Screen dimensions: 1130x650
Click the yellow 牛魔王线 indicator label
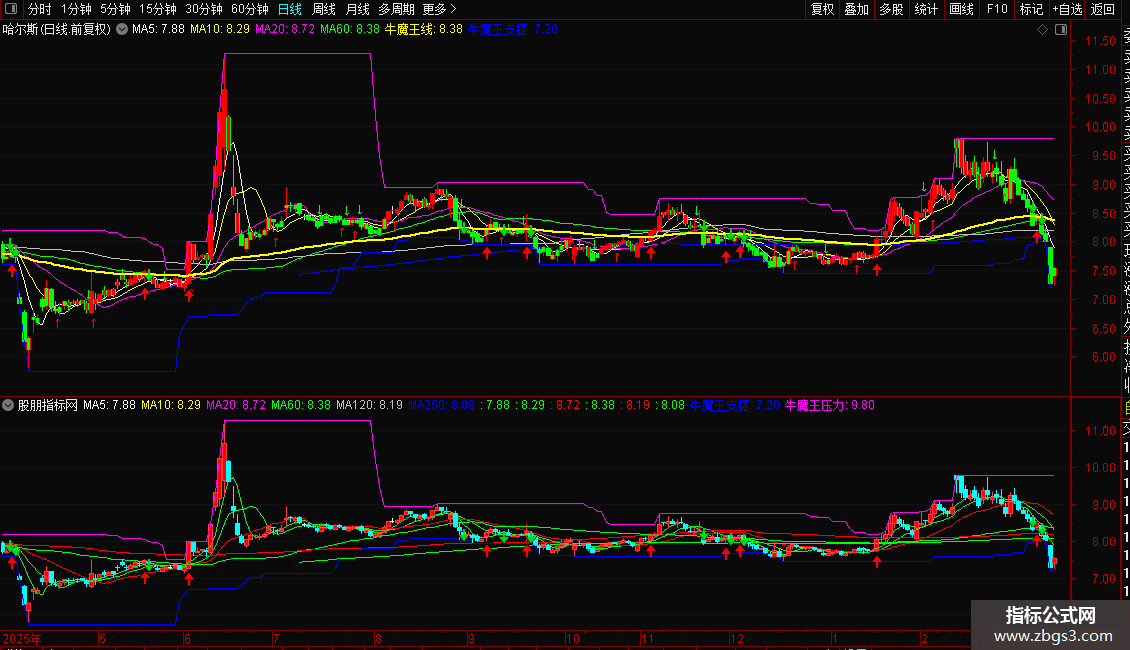click(423, 30)
